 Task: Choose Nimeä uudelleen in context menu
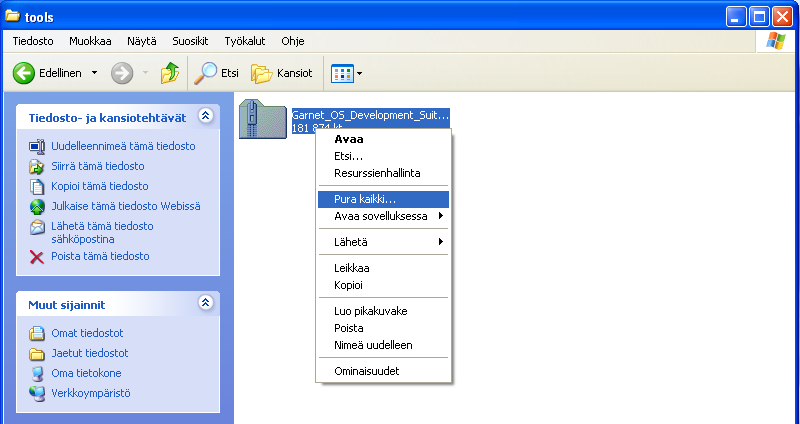384,345
